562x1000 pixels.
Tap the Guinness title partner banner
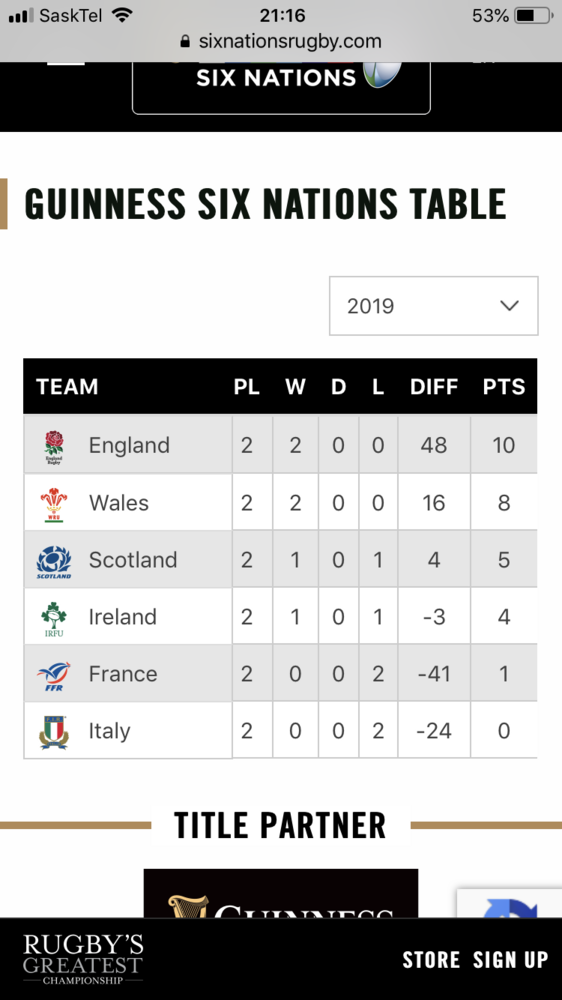click(x=281, y=893)
